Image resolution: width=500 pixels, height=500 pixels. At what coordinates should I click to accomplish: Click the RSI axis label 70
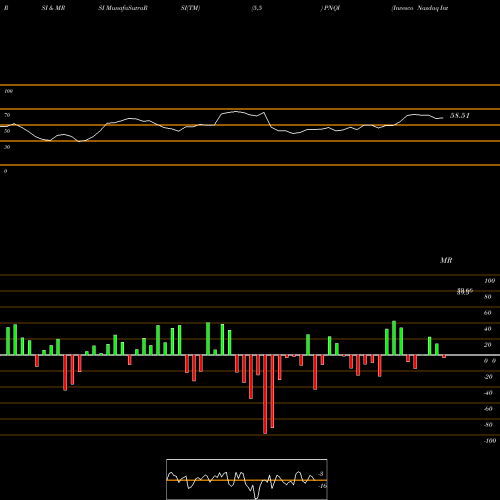(x=7, y=115)
